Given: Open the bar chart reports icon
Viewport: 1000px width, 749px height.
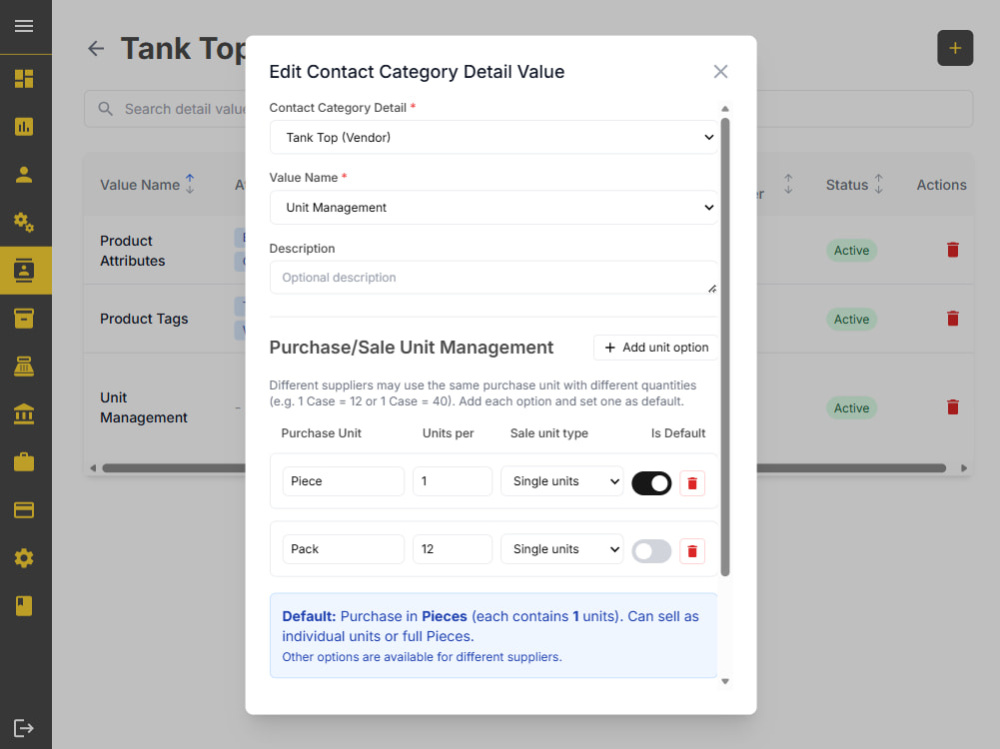Looking at the screenshot, I should point(24,126).
